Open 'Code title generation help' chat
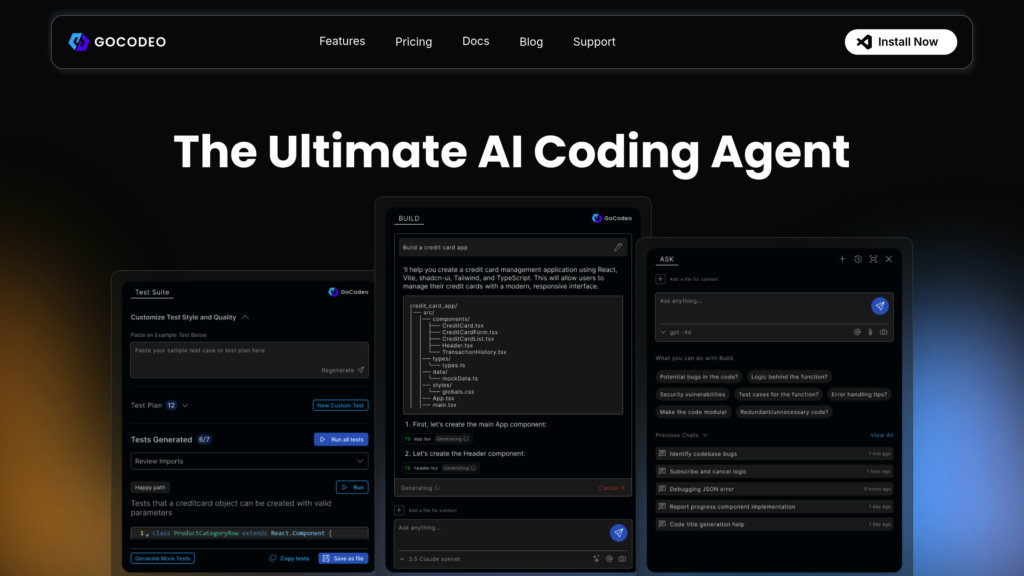Viewport: 1024px width, 576px height. tap(774, 524)
